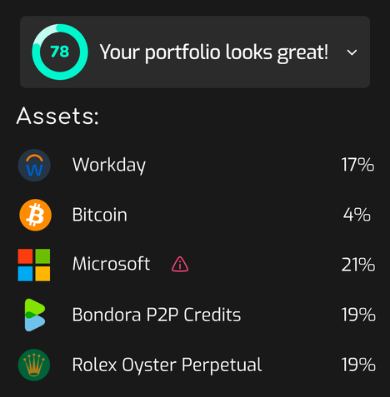Screen dimensions: 390x397
Task: Click the green Rolex crown icon
Action: [x=34, y=365]
